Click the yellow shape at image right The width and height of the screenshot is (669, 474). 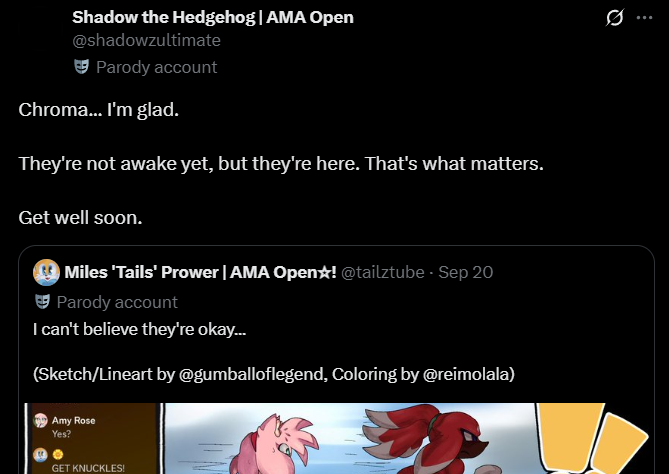tap(591, 437)
